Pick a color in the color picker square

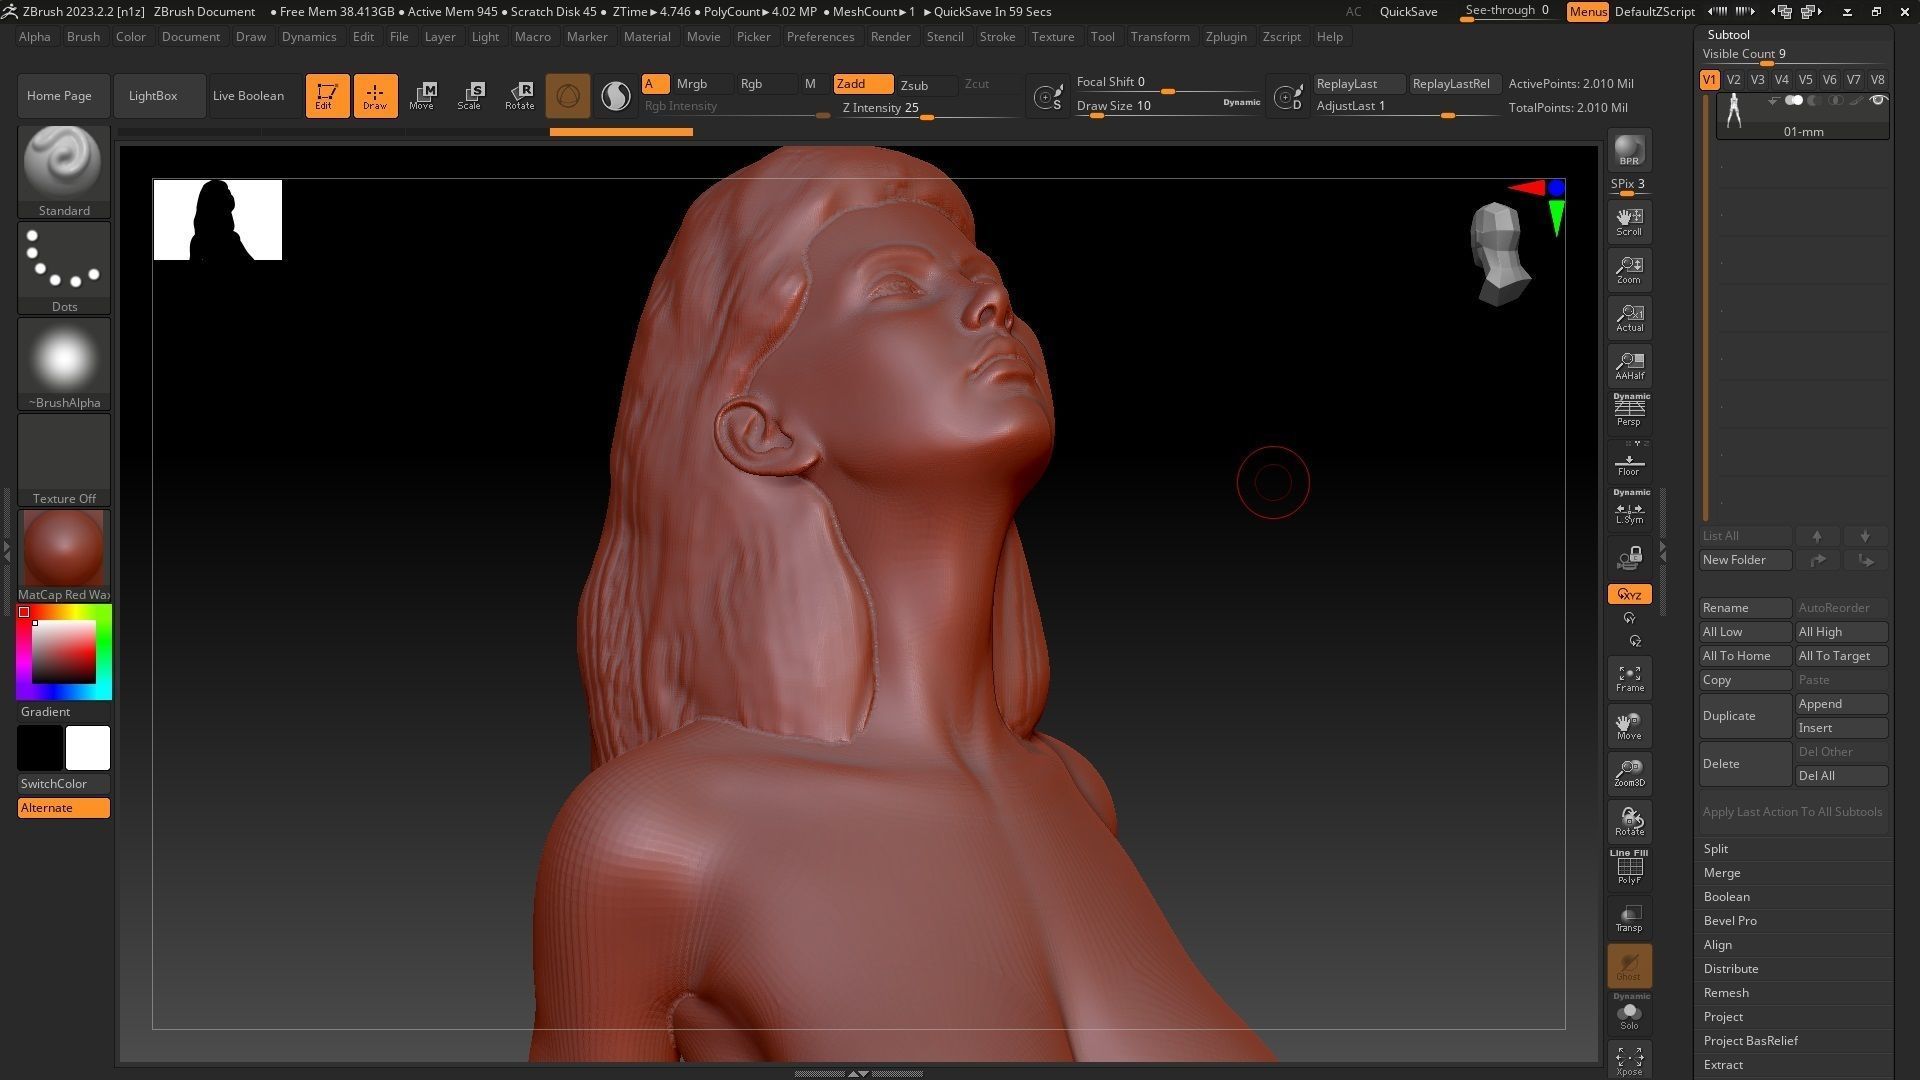tap(64, 652)
